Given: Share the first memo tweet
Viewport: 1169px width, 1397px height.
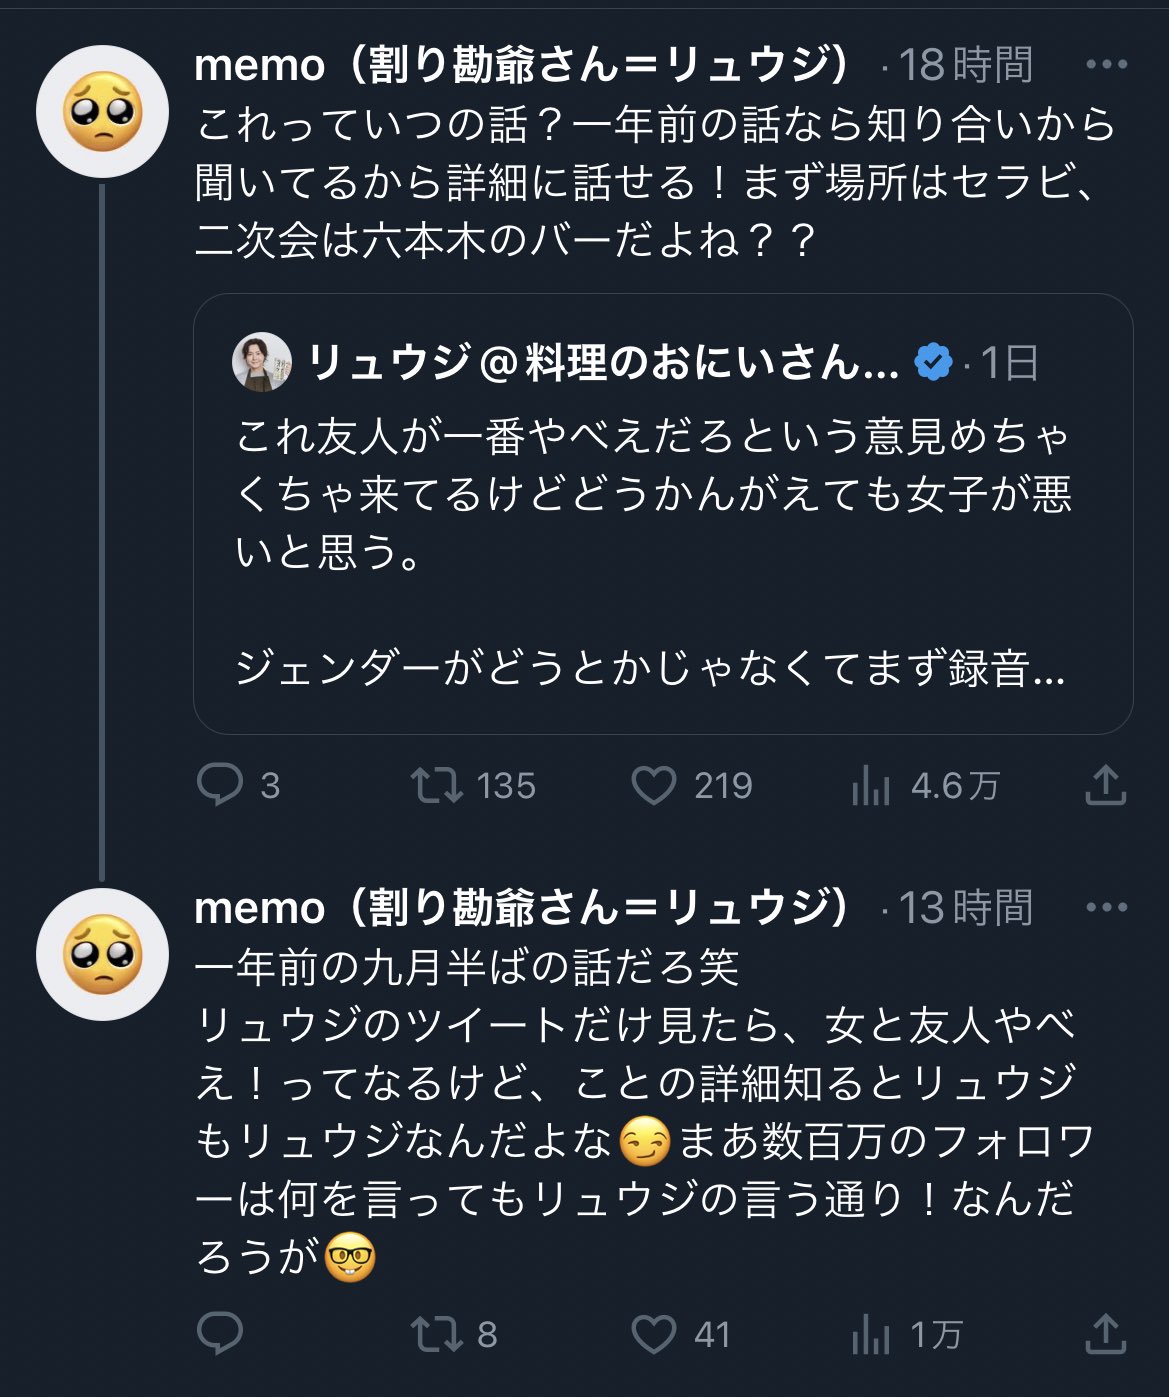Looking at the screenshot, I should coord(1105,785).
